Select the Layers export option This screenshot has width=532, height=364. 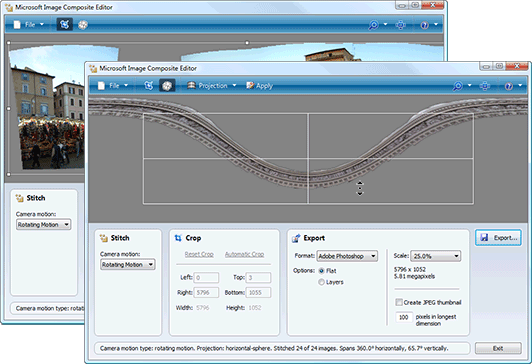(321, 282)
